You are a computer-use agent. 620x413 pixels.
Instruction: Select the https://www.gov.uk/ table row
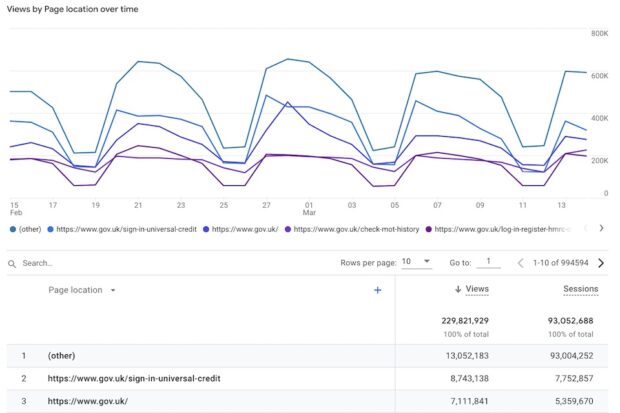pyautogui.click(x=86, y=402)
